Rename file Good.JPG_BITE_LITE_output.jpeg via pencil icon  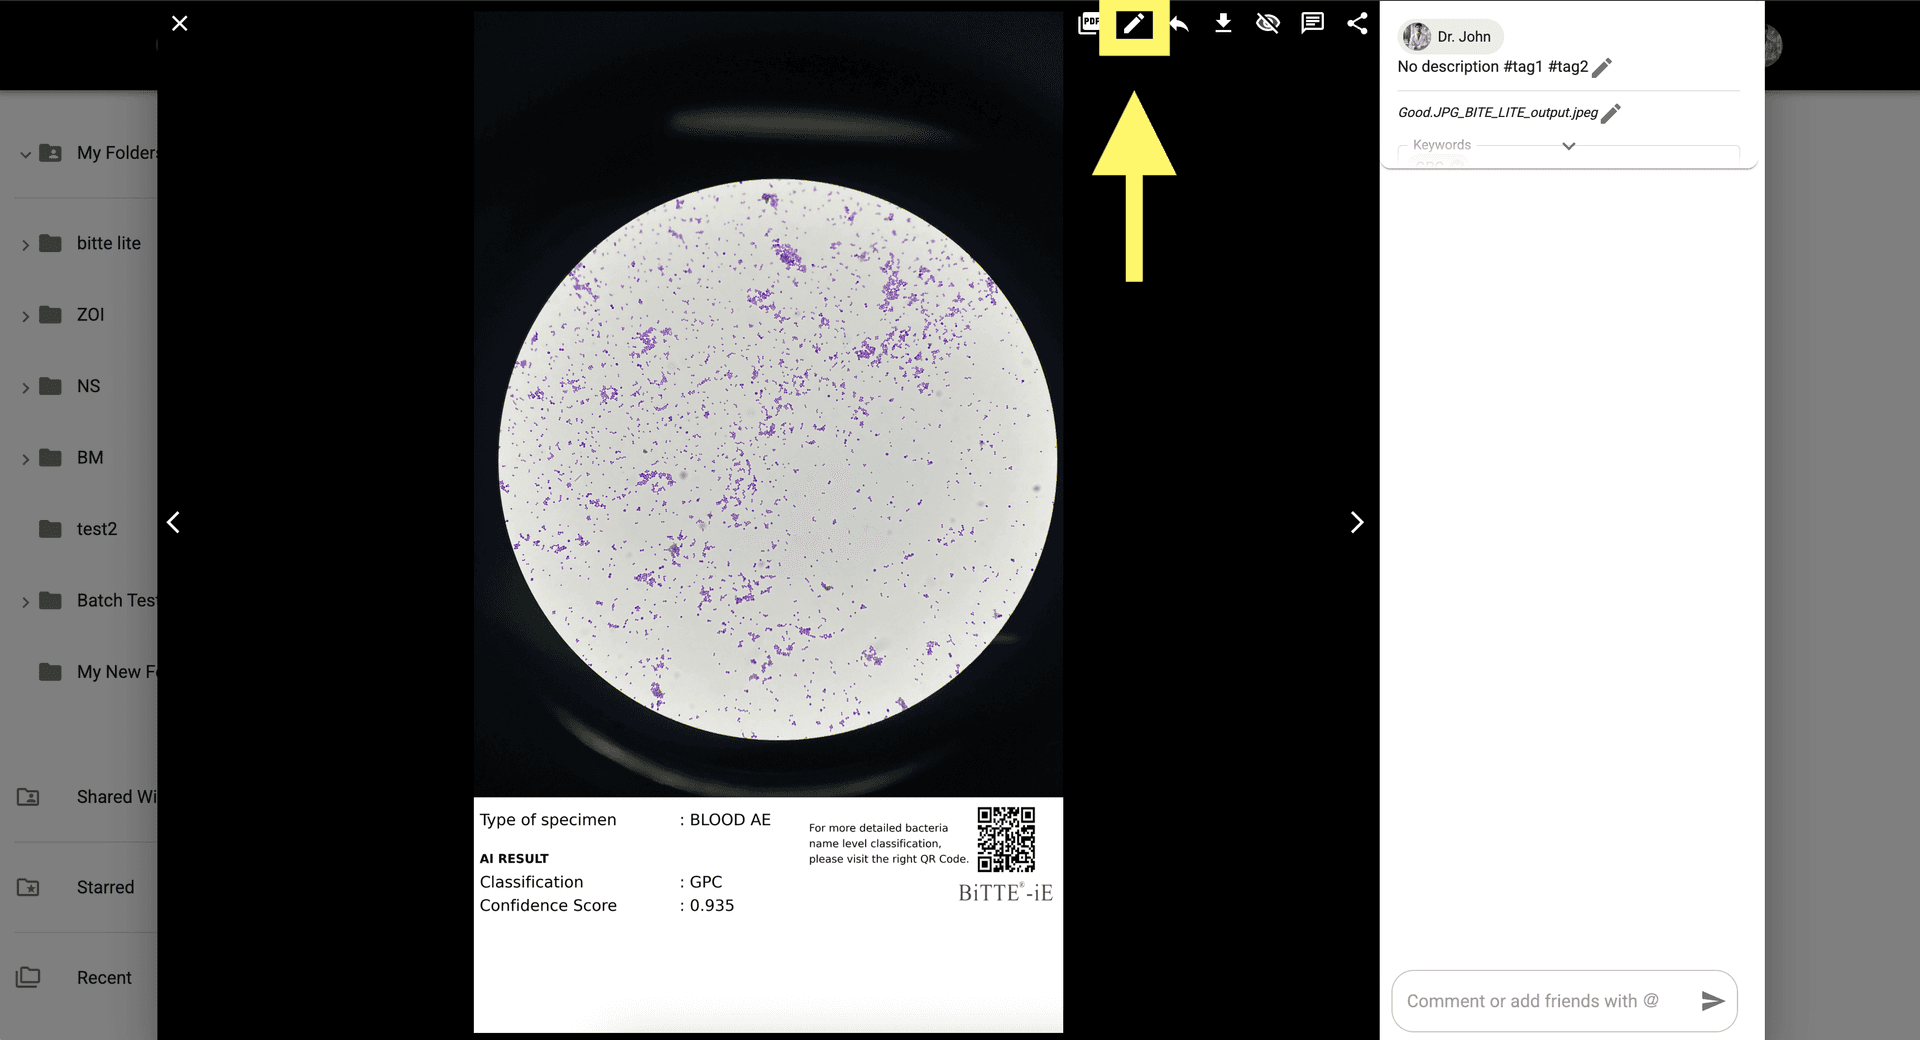(x=1610, y=114)
